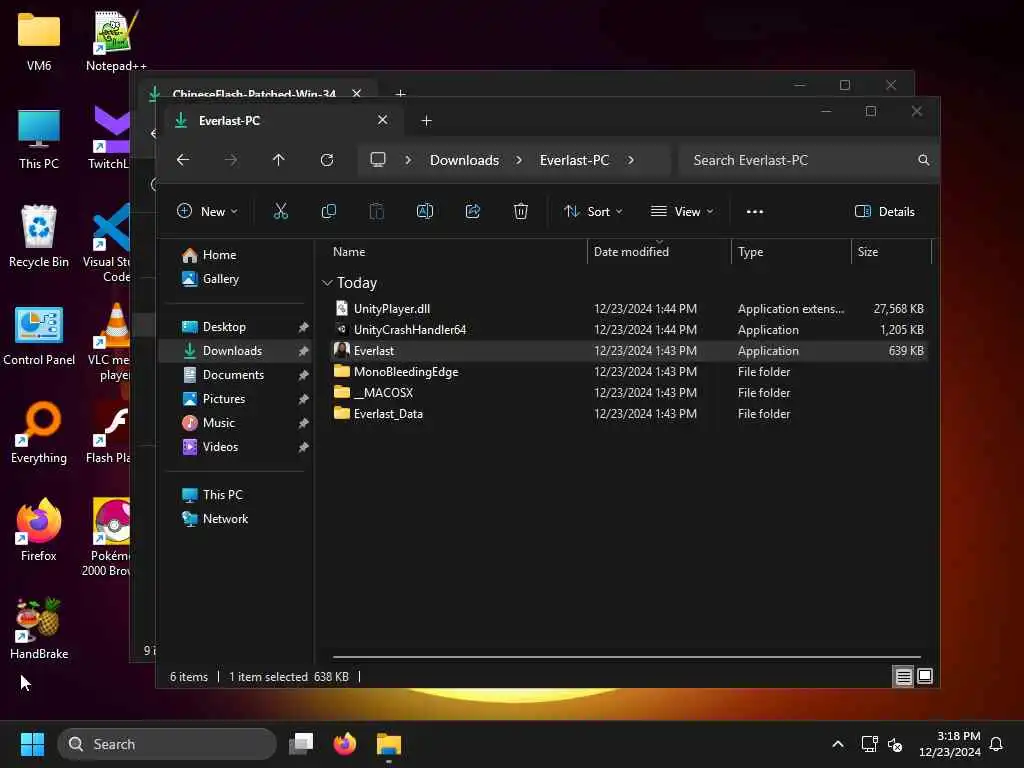Image resolution: width=1024 pixels, height=768 pixels.
Task: Select the Everlast_Data folder
Action: 629,413
